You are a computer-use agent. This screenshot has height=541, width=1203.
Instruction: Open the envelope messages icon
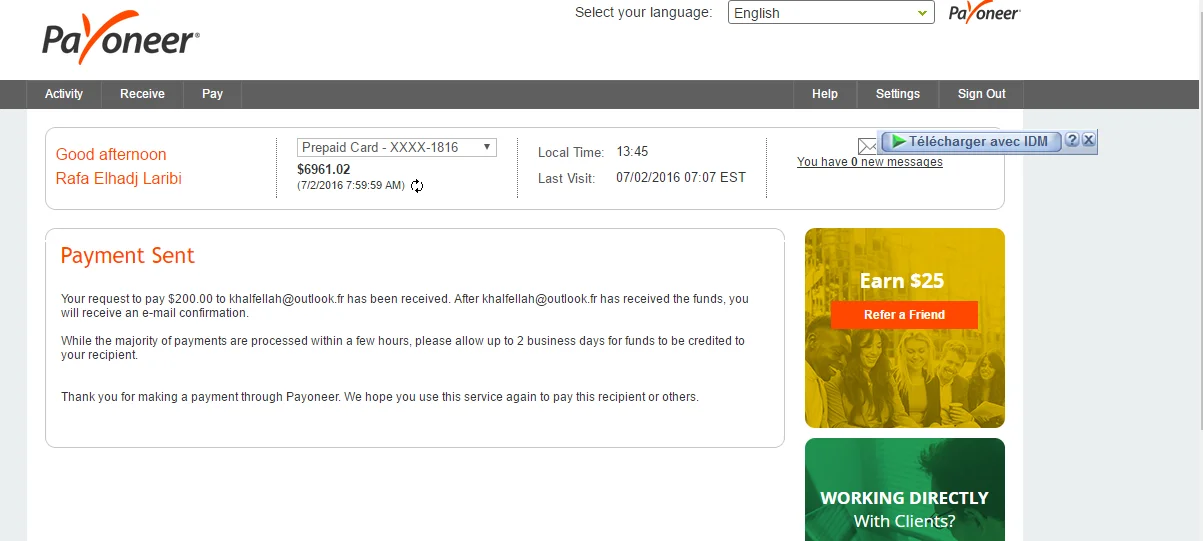pyautogui.click(x=867, y=147)
